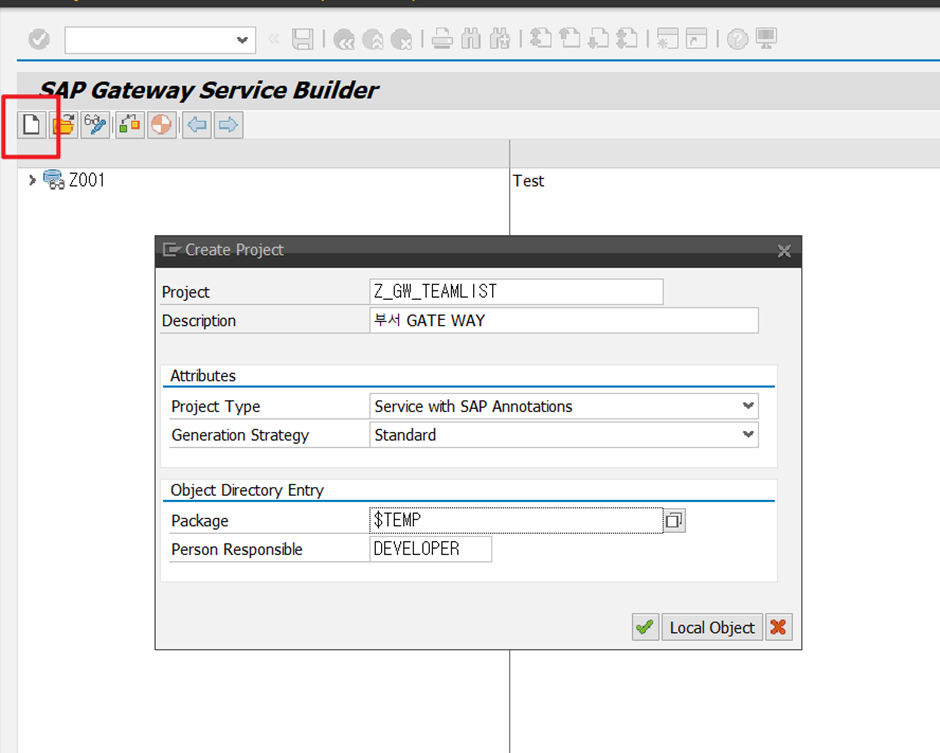The width and height of the screenshot is (940, 753).
Task: Click the Generate Runtime Objects red-white circle icon
Action: click(x=161, y=125)
